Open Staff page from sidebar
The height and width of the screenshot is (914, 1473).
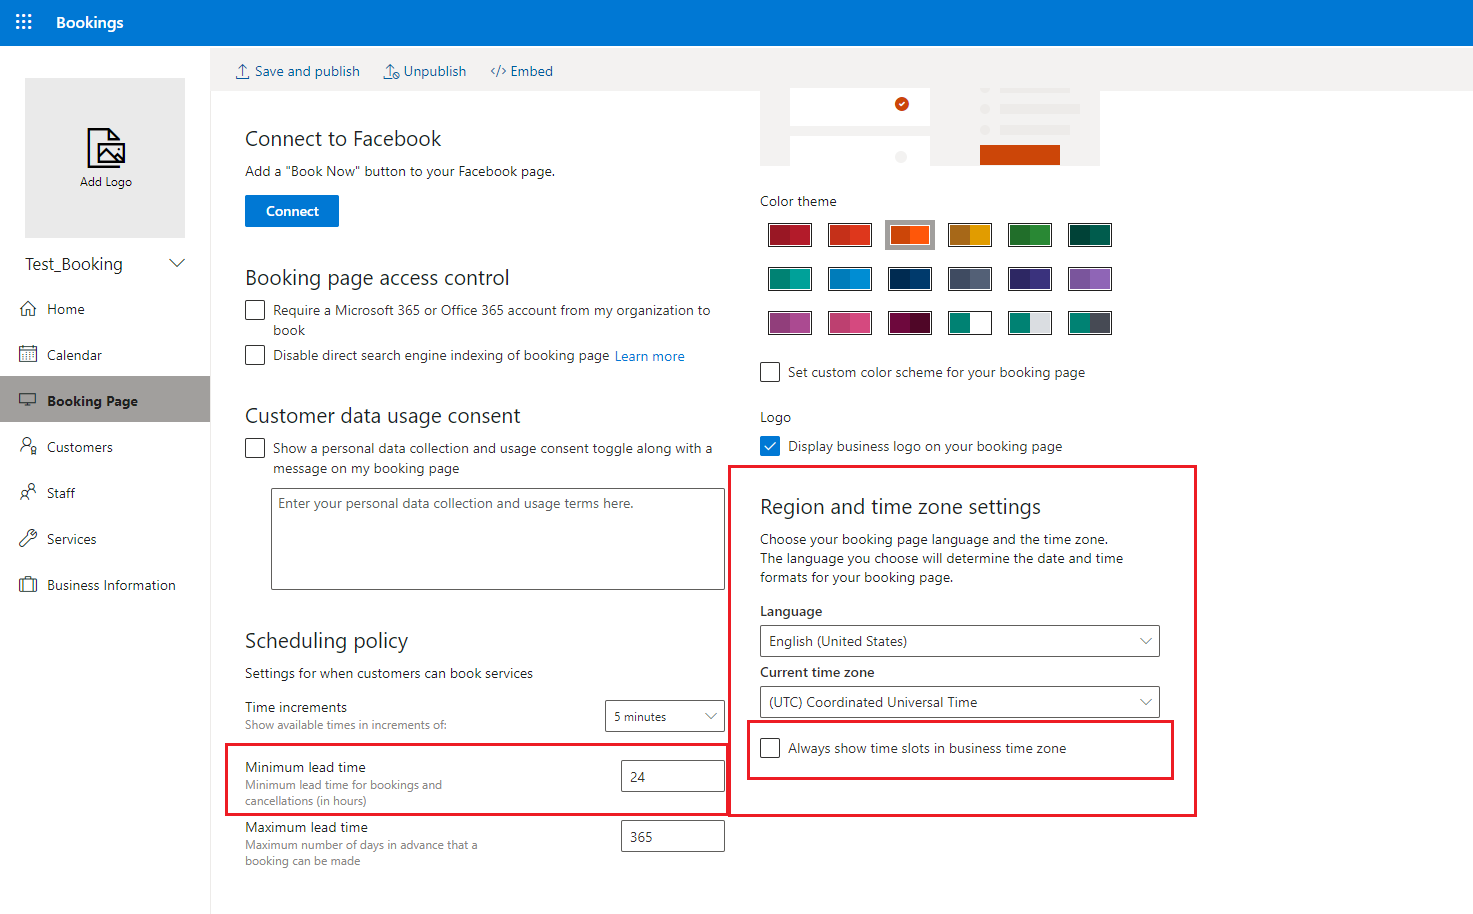click(x=105, y=493)
